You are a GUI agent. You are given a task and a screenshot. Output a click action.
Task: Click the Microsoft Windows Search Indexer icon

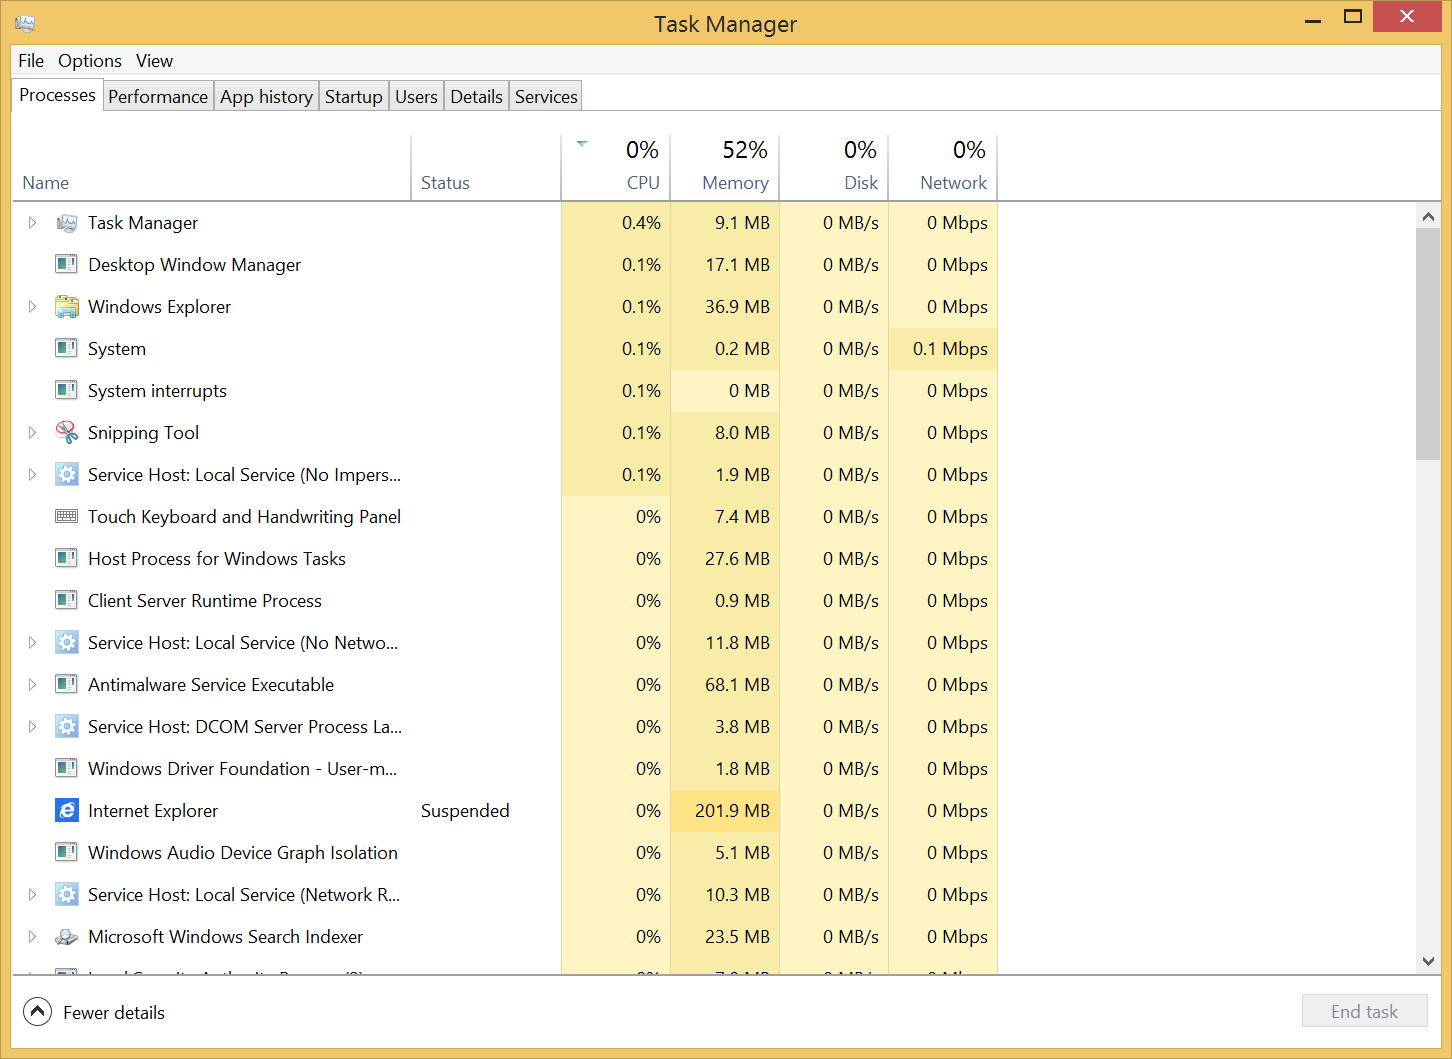pyautogui.click(x=67, y=937)
